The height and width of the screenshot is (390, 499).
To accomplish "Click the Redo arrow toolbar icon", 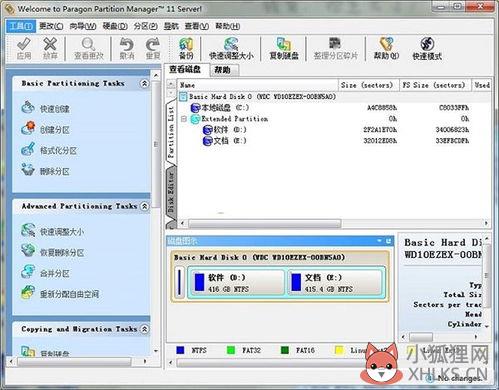I will (153, 44).
